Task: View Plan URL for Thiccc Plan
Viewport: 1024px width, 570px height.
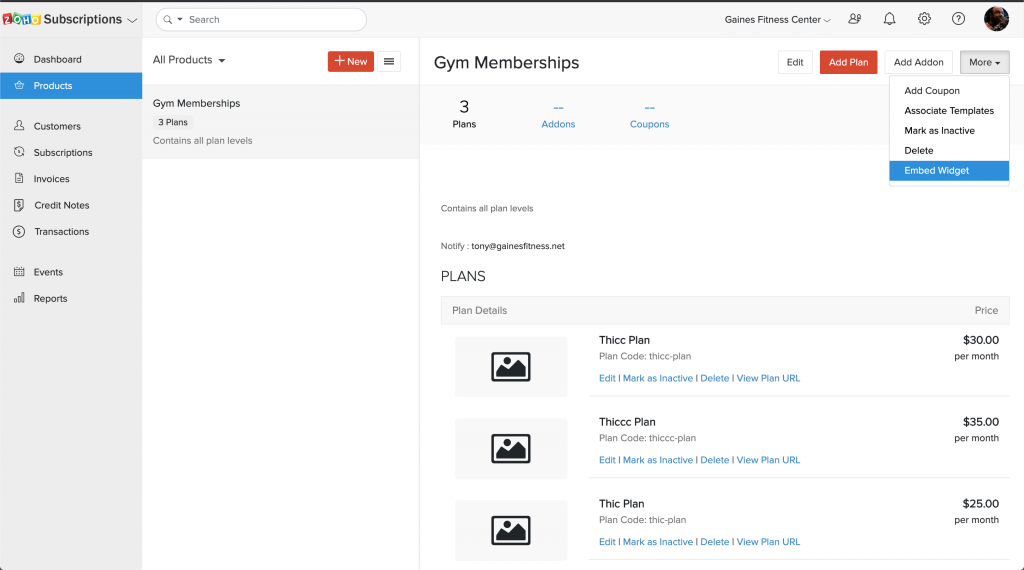Action: pyautogui.click(x=768, y=460)
